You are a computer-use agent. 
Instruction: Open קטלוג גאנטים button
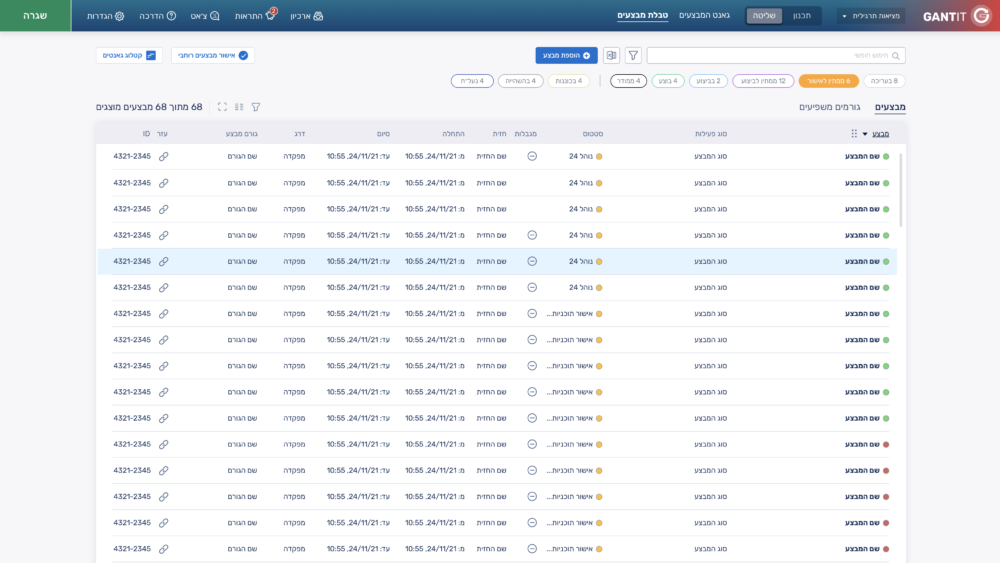pos(129,55)
